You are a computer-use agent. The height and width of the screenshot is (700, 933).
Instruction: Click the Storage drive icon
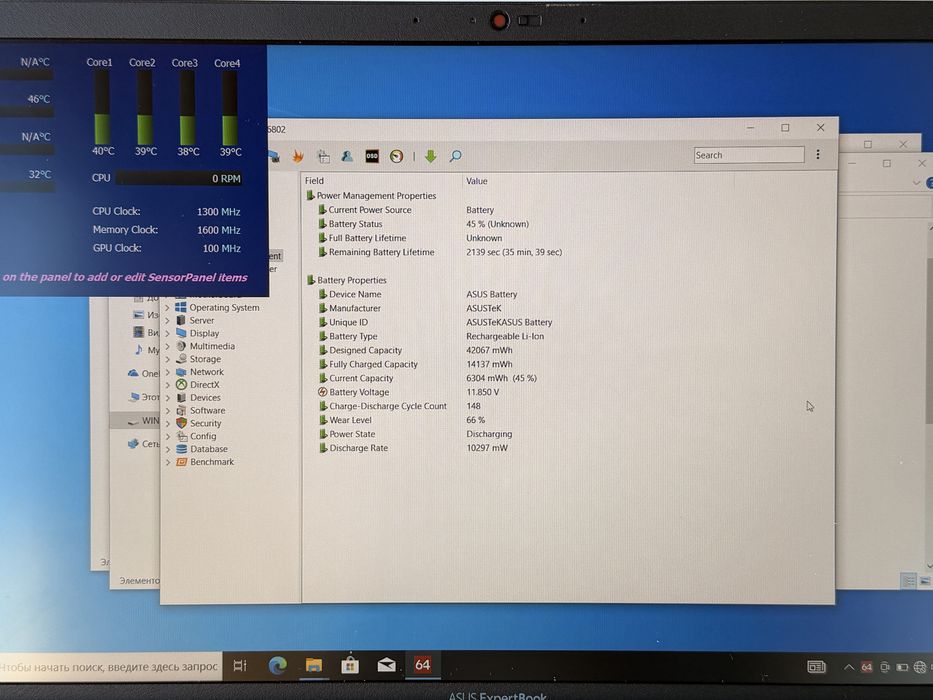[x=181, y=359]
